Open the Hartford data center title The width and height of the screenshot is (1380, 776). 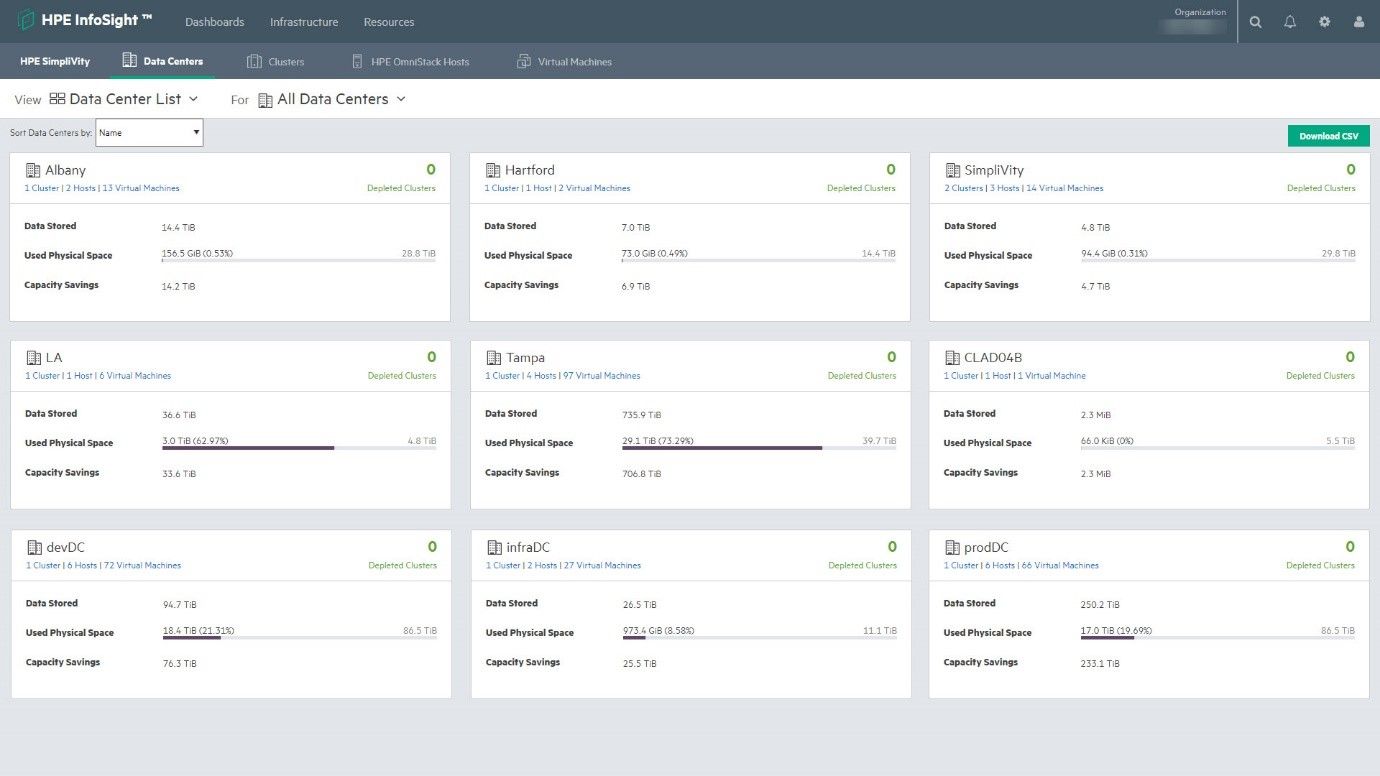(x=529, y=170)
